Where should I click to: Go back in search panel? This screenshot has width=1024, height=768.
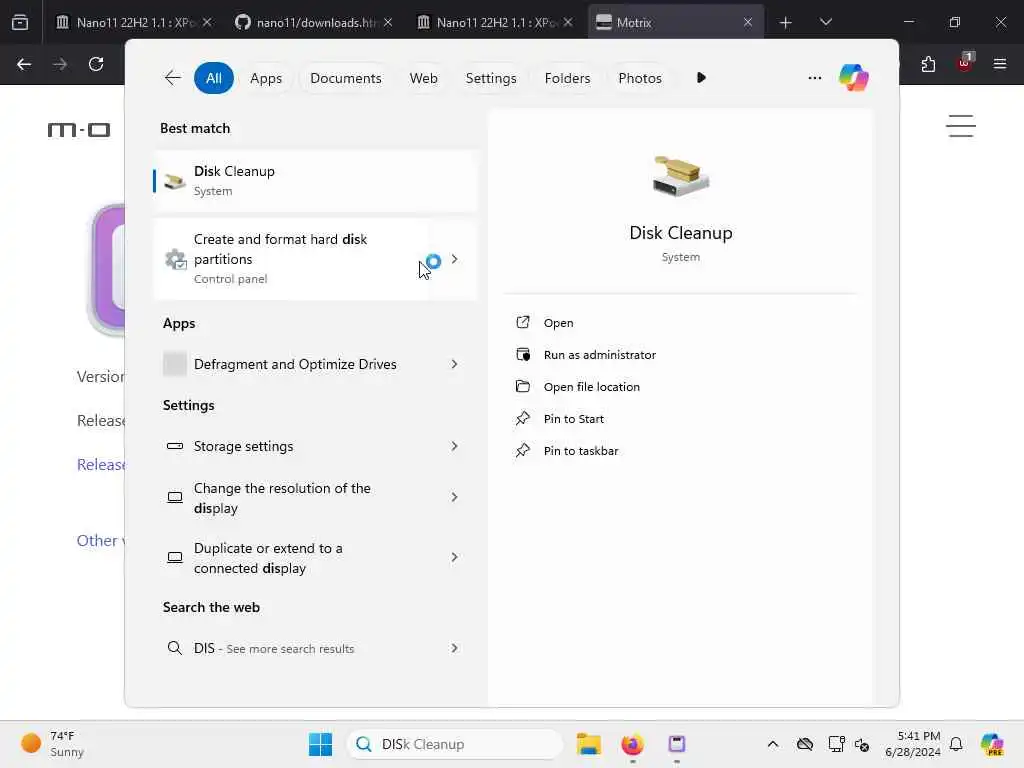(x=172, y=78)
